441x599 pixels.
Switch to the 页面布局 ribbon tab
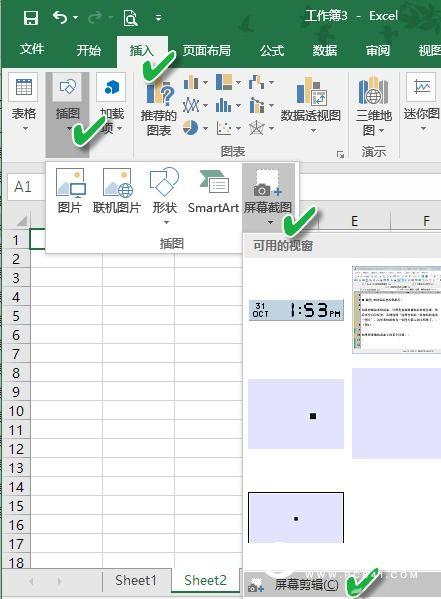[x=206, y=50]
